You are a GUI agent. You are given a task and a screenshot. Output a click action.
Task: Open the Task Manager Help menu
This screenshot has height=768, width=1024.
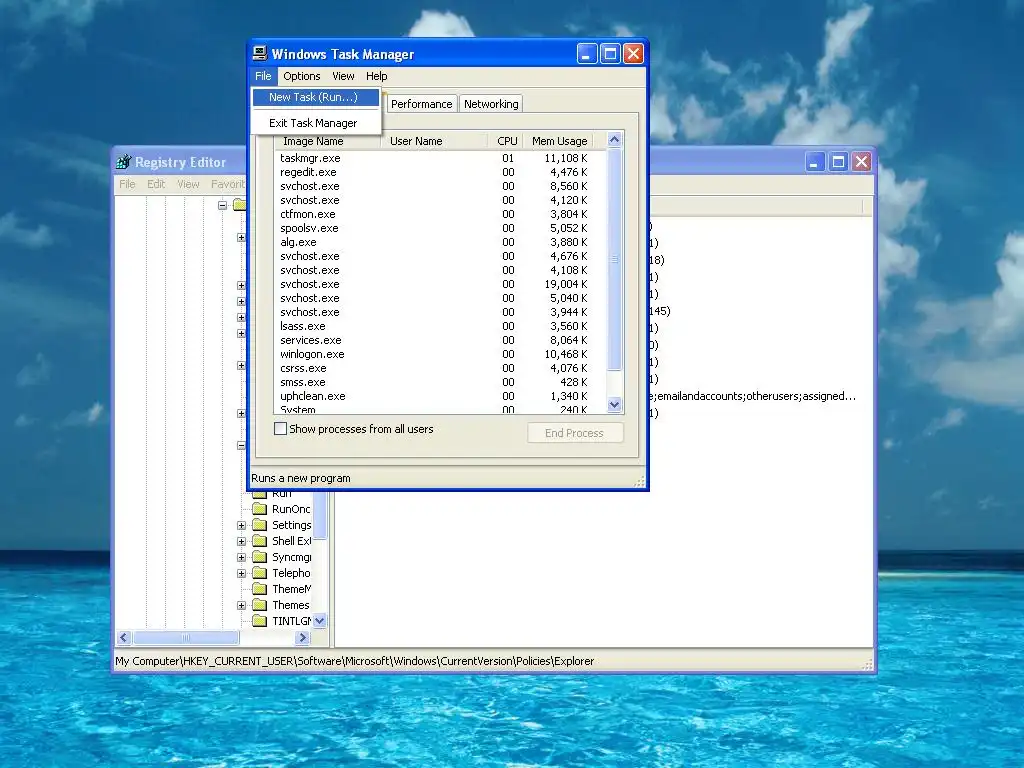(376, 76)
